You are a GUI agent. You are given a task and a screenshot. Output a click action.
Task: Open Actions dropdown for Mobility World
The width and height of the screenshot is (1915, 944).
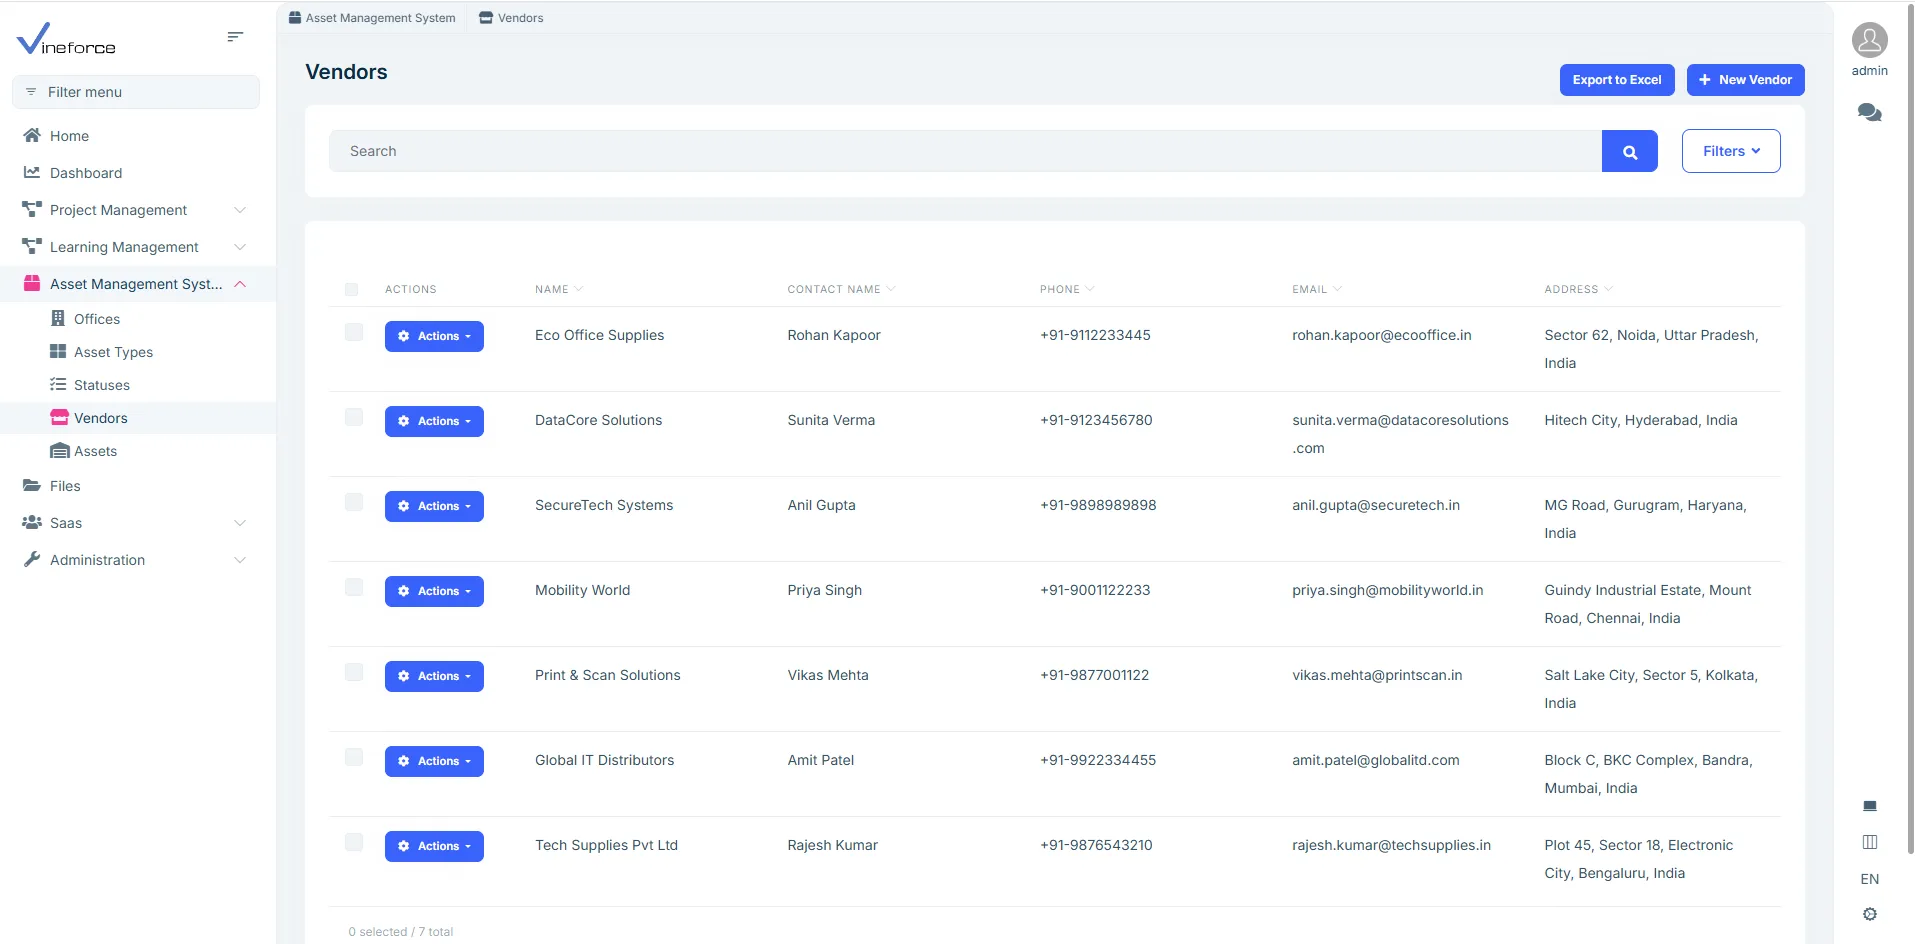(x=434, y=591)
